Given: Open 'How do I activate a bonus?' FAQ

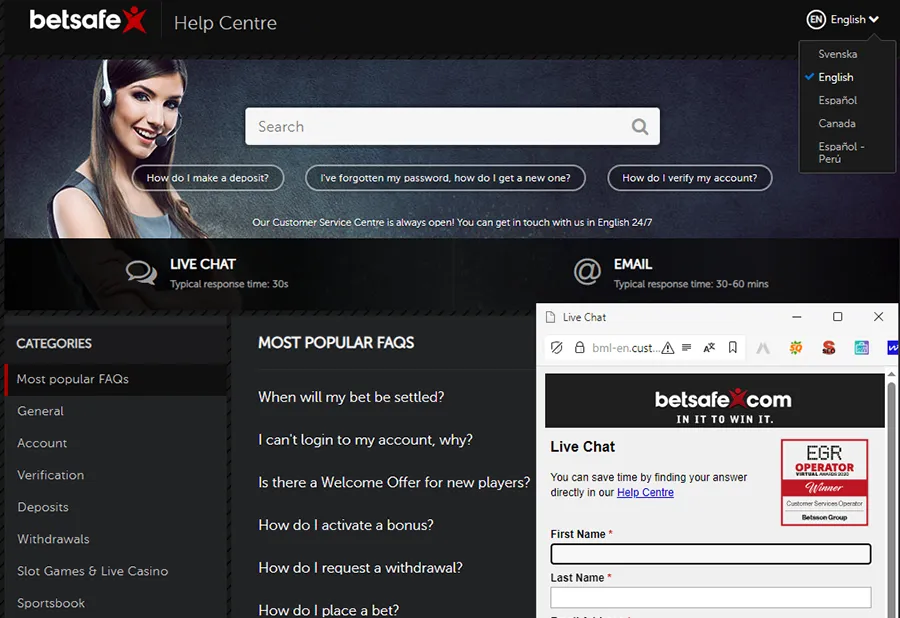Looking at the screenshot, I should 346,525.
